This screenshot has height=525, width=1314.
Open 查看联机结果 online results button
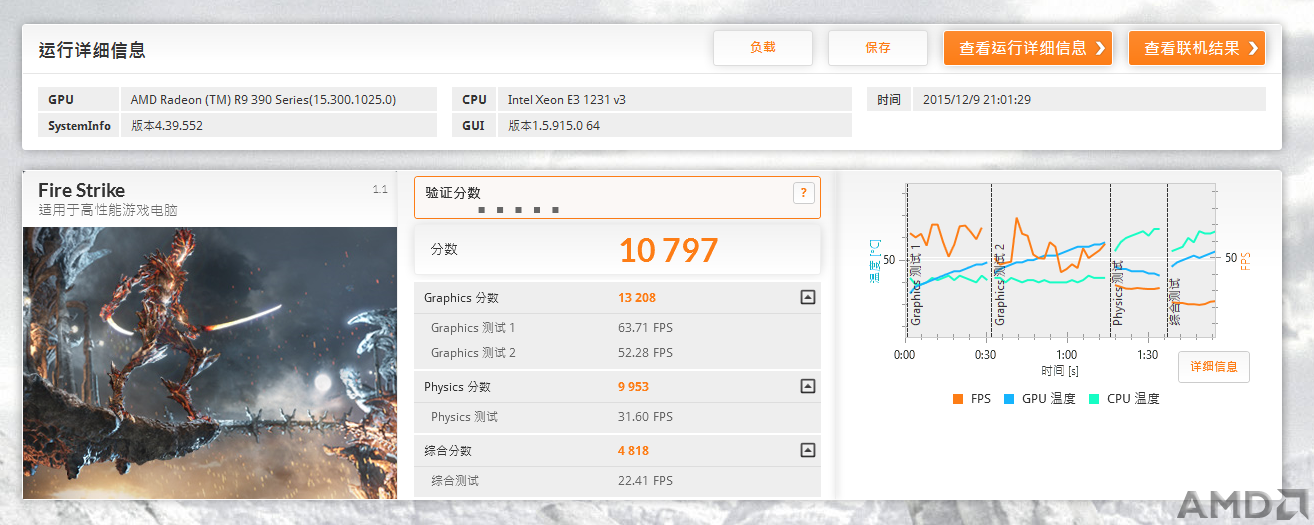(x=1197, y=47)
